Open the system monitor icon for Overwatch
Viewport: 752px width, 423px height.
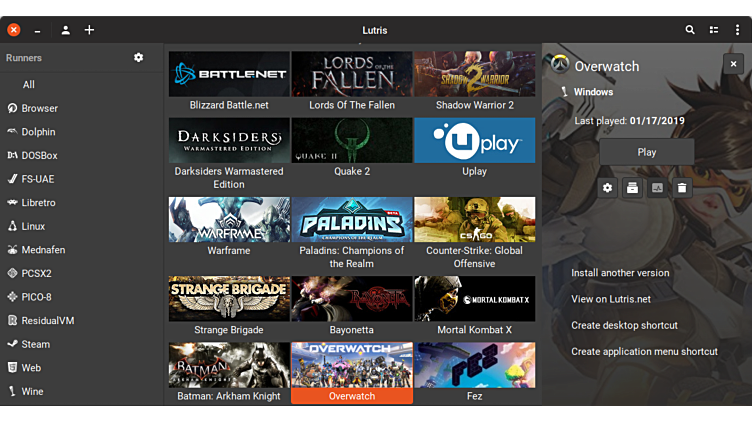[657, 188]
